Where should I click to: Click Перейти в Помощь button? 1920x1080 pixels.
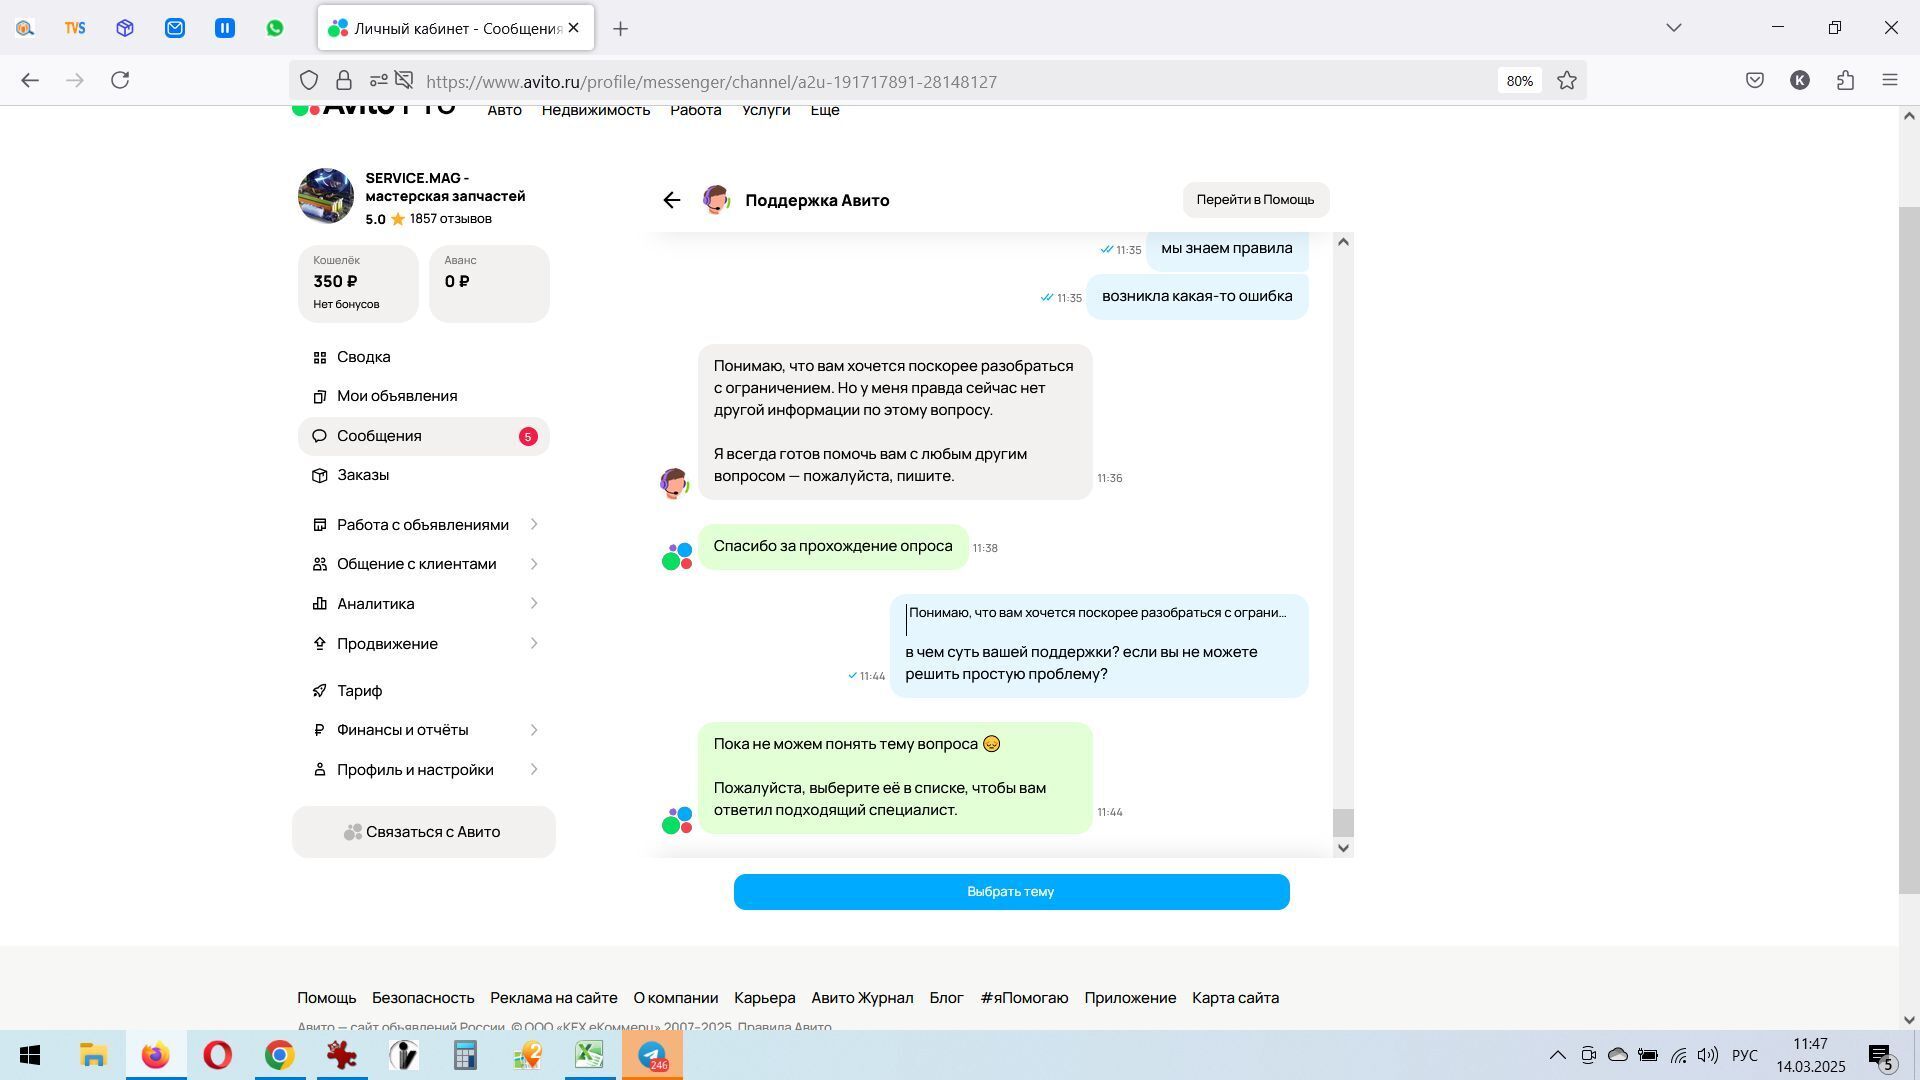point(1255,200)
